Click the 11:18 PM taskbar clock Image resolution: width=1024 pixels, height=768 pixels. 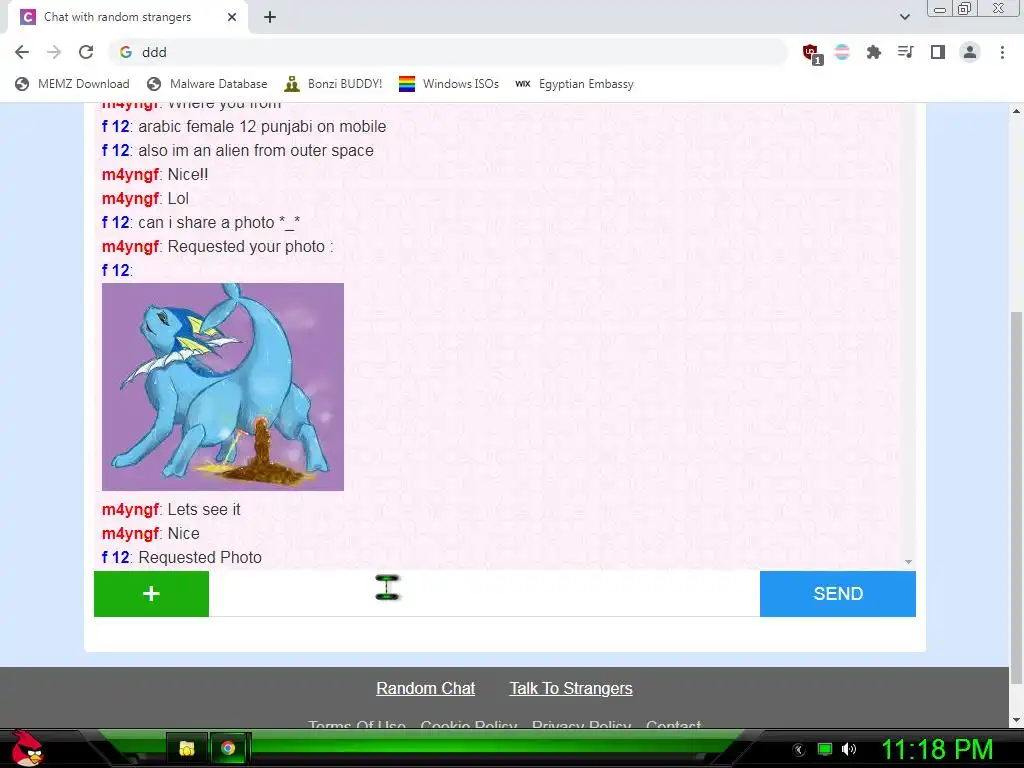(937, 749)
